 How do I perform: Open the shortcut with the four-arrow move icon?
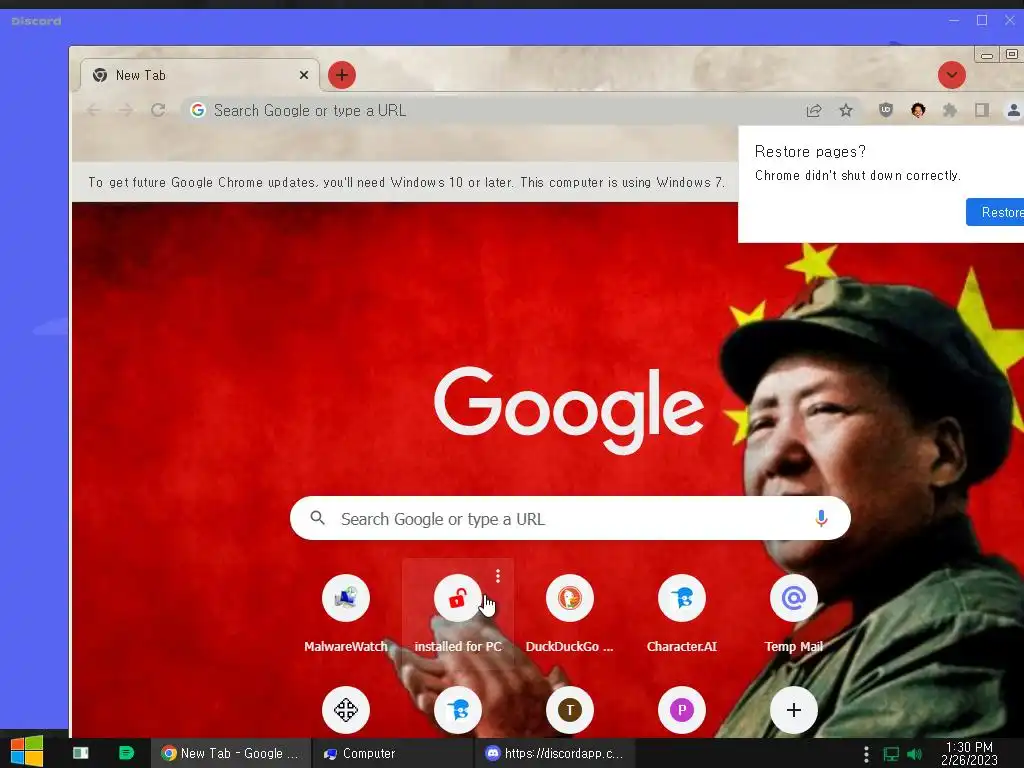pos(345,709)
